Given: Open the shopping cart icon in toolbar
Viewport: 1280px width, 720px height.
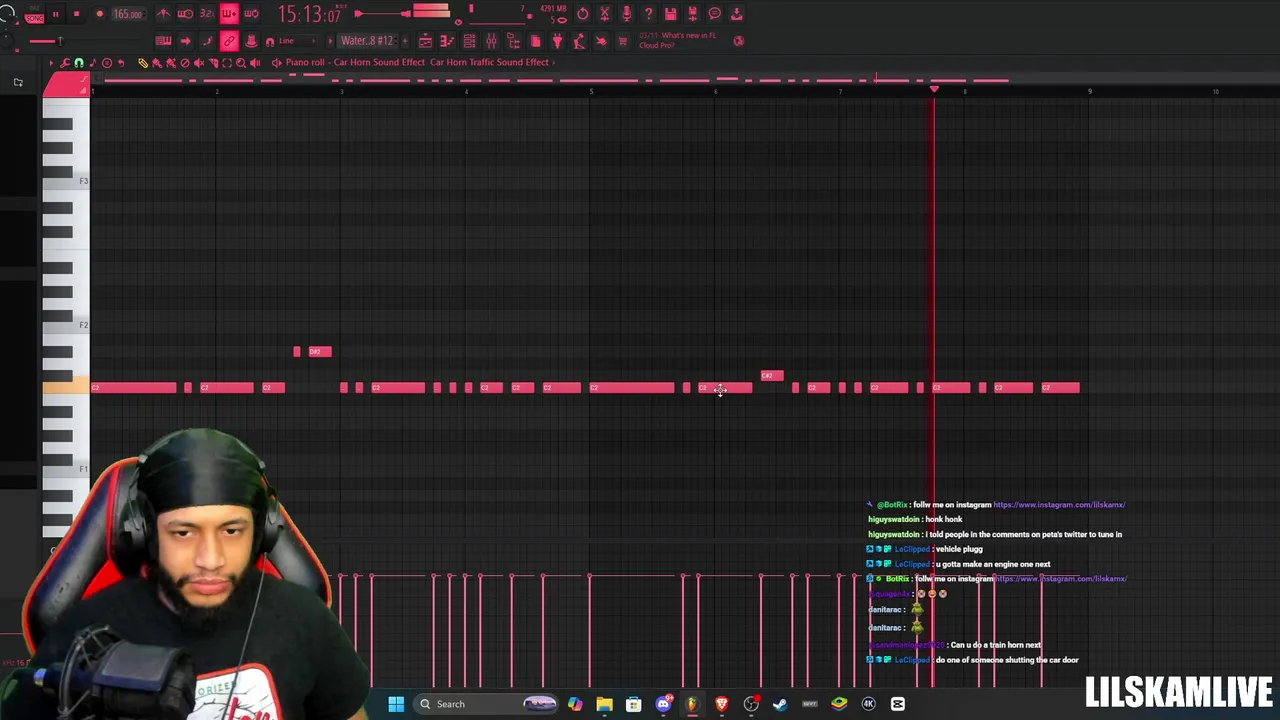Looking at the screenshot, I should tap(623, 41).
